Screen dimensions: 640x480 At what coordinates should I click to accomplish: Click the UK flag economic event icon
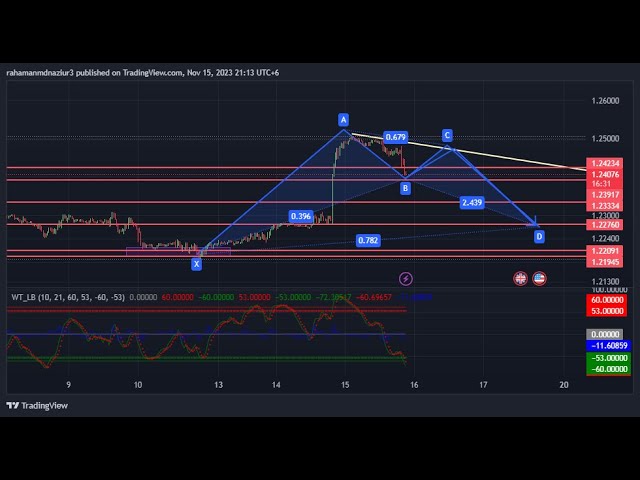coord(520,278)
